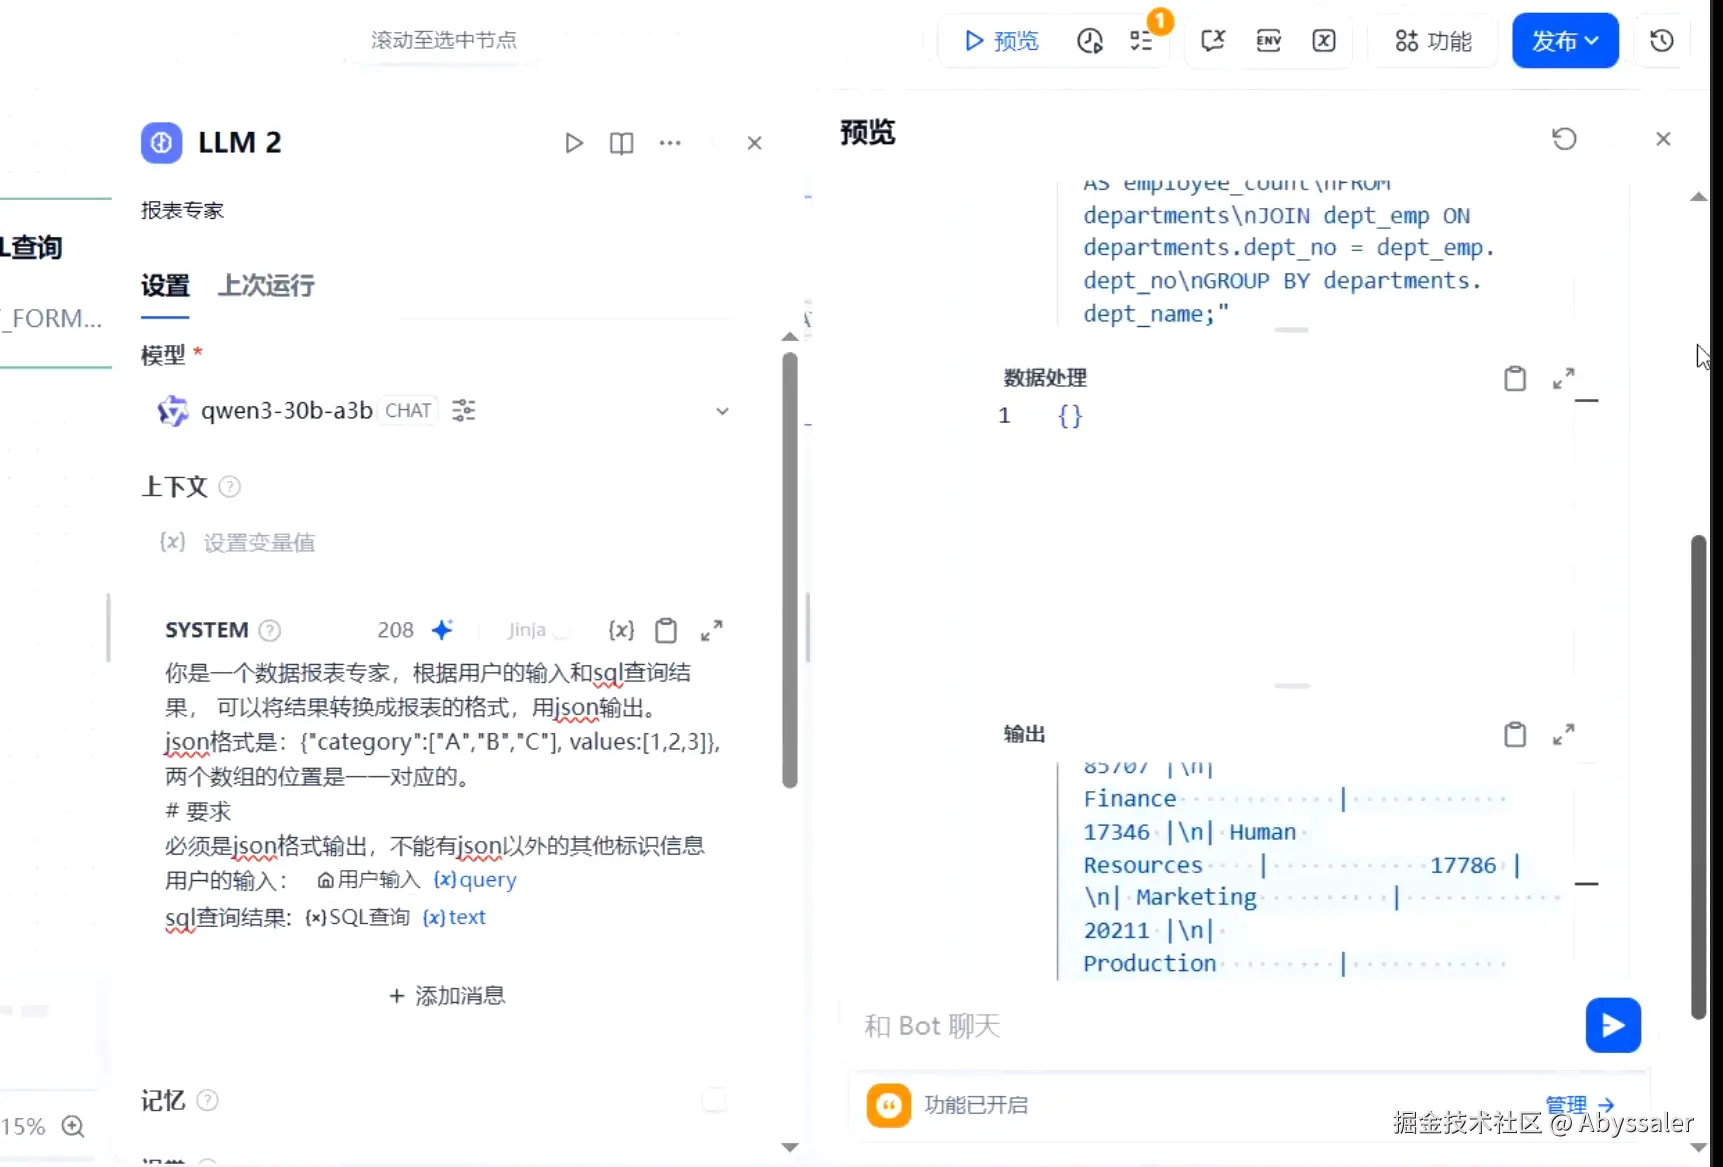Viewport: 1723px width, 1167px height.
Task: Open environment variables with ENV icon
Action: [x=1267, y=41]
